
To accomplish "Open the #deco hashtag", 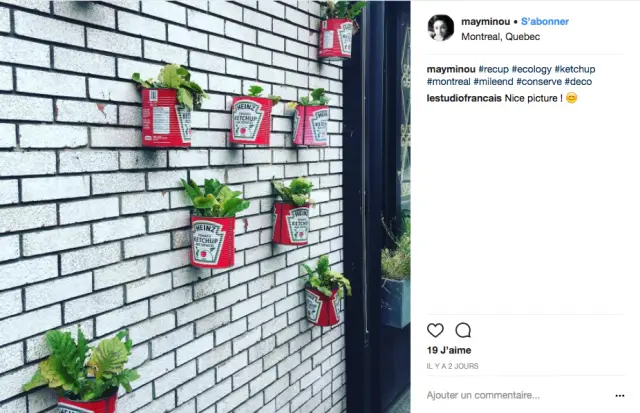I will coord(578,82).
